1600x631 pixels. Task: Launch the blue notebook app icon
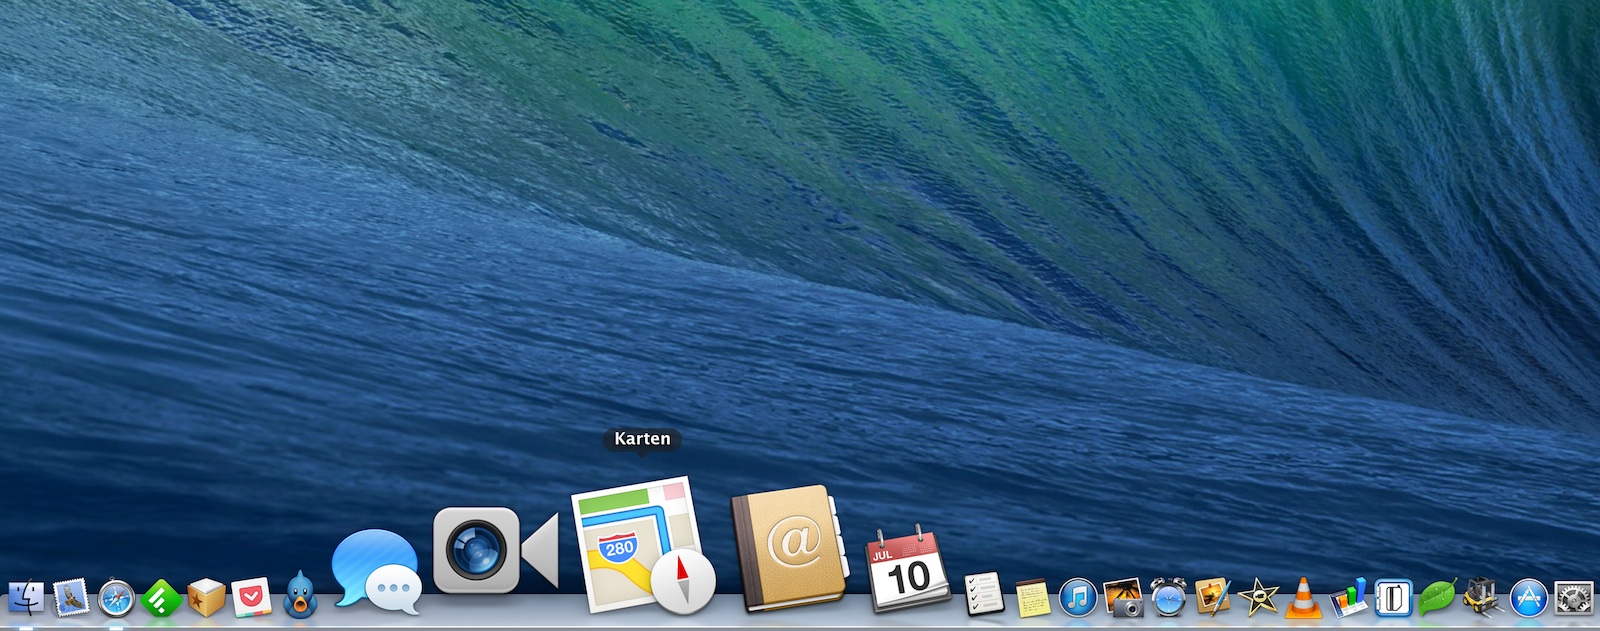pos(1393,598)
